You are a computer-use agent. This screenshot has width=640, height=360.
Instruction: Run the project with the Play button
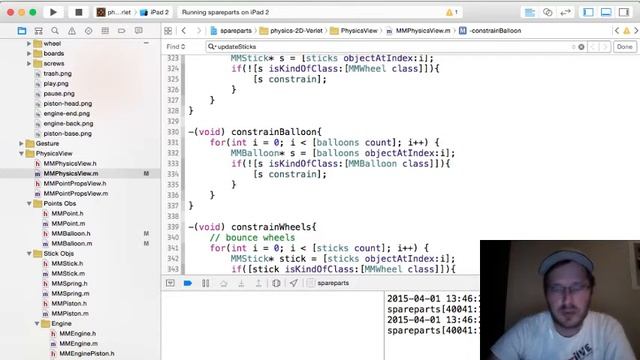coord(53,12)
